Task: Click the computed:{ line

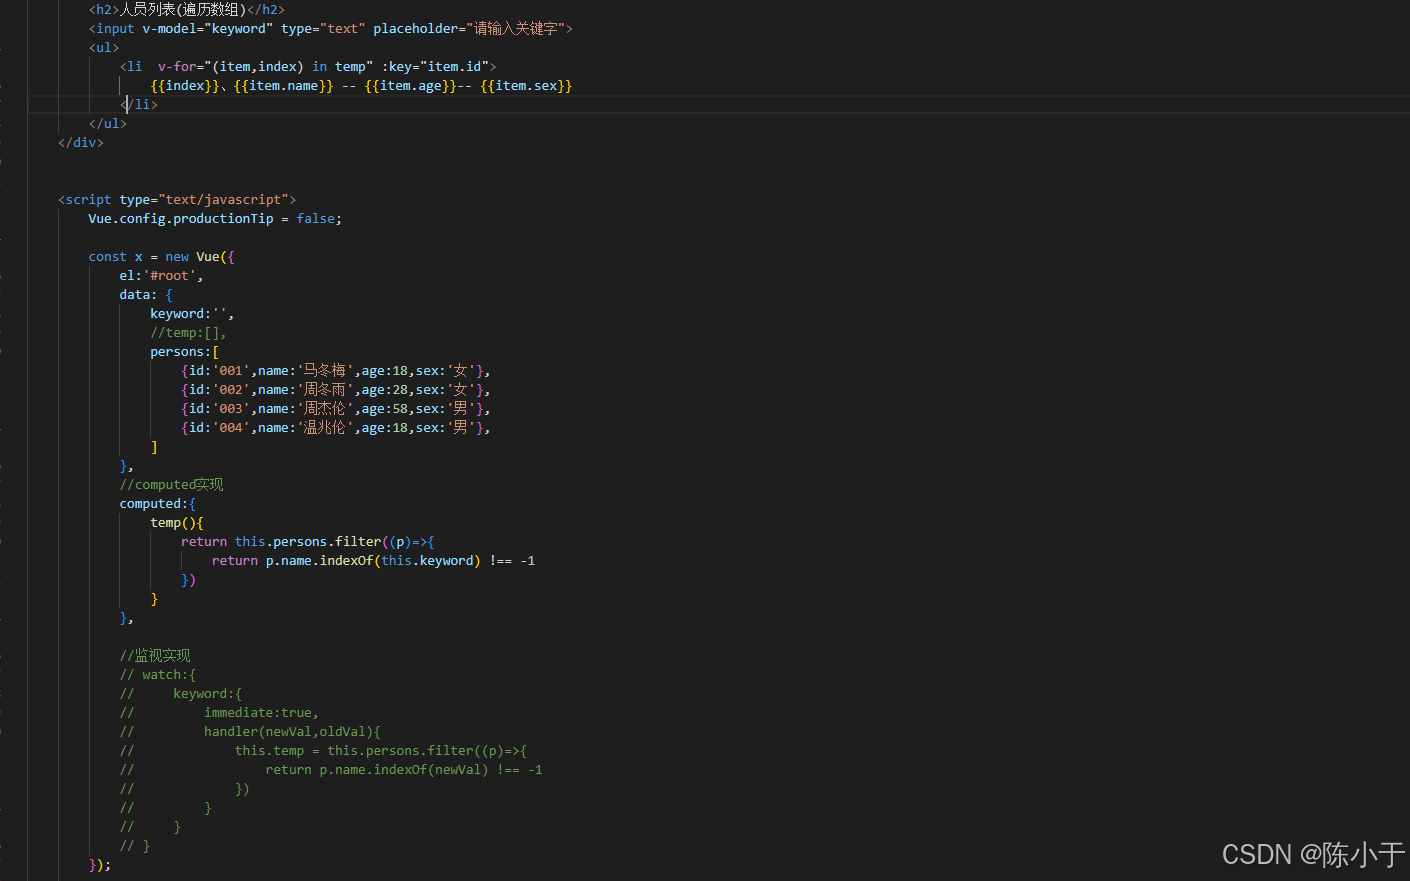Action: [x=158, y=503]
